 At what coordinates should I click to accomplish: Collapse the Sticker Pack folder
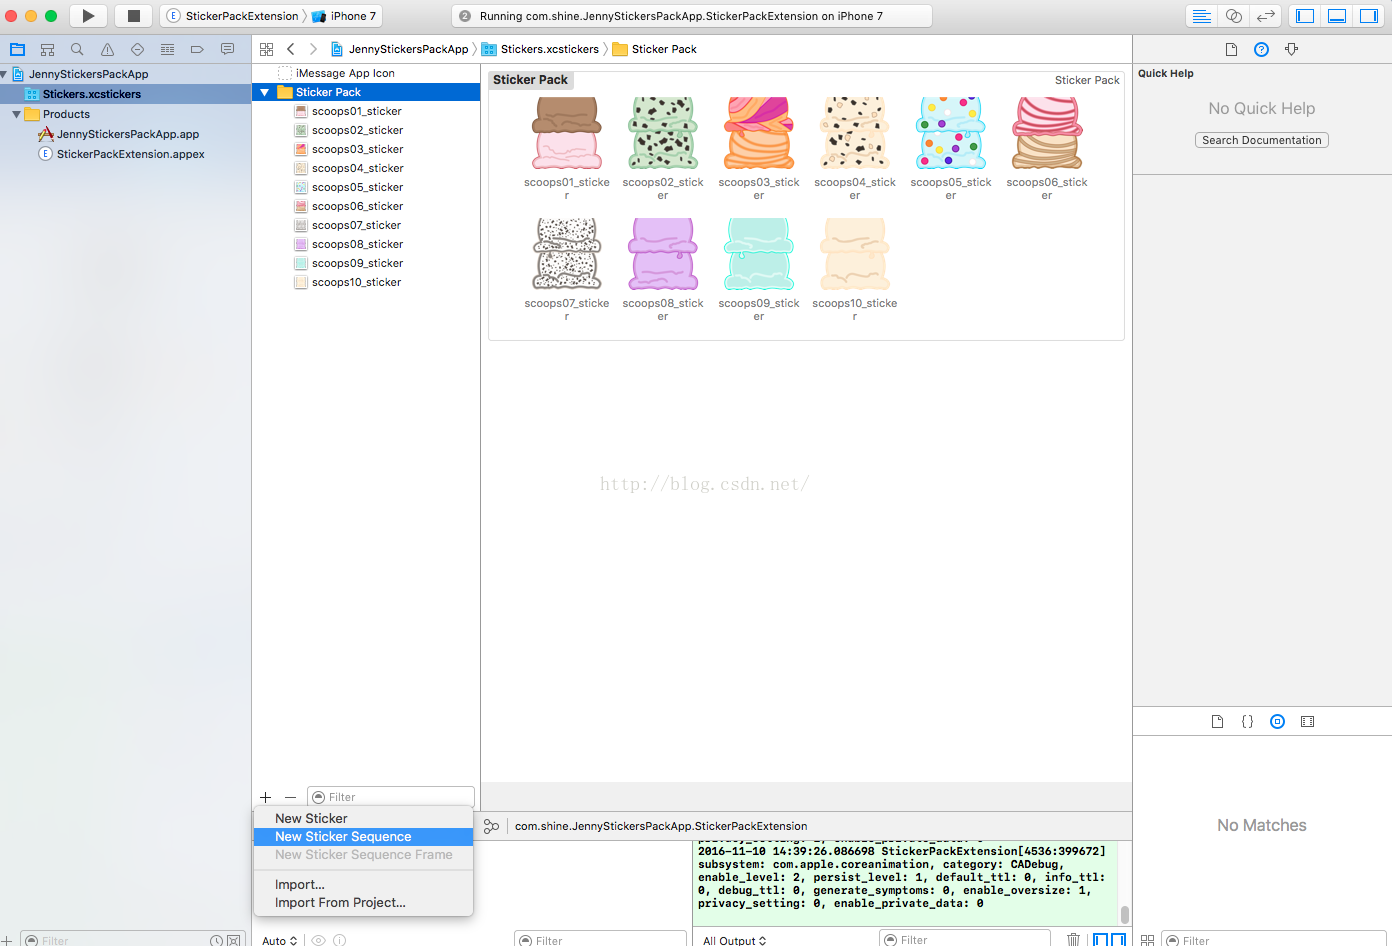click(x=265, y=92)
